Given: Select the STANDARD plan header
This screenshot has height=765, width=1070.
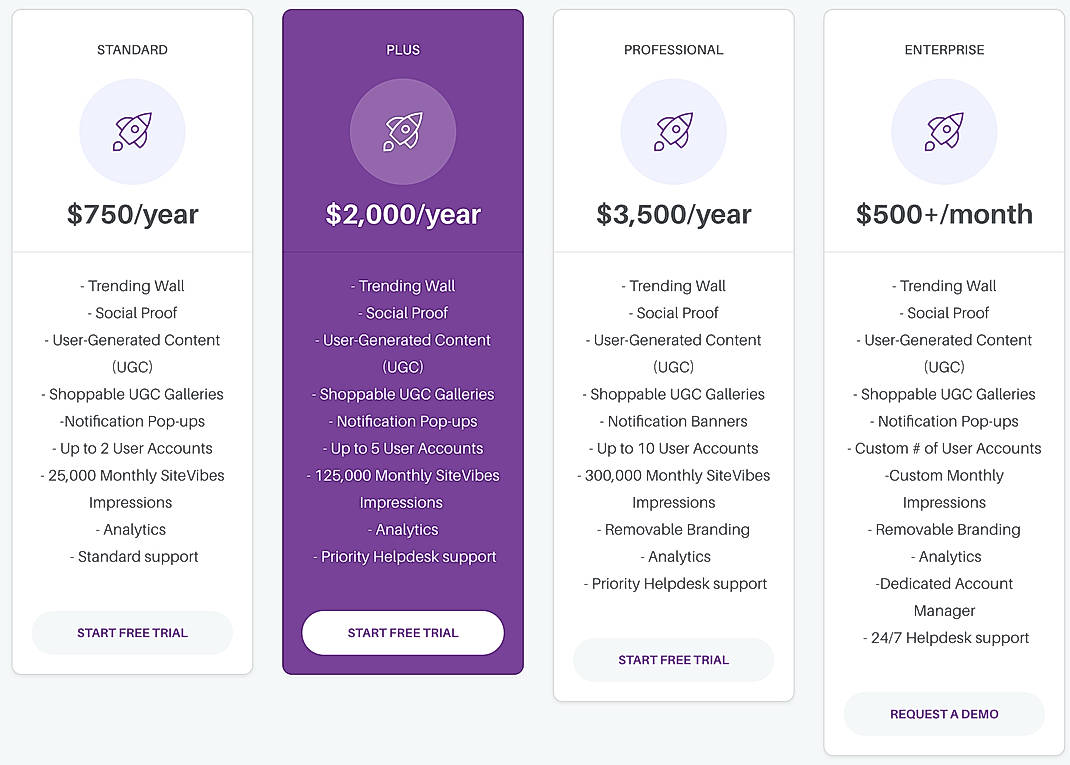Looking at the screenshot, I should [x=132, y=49].
